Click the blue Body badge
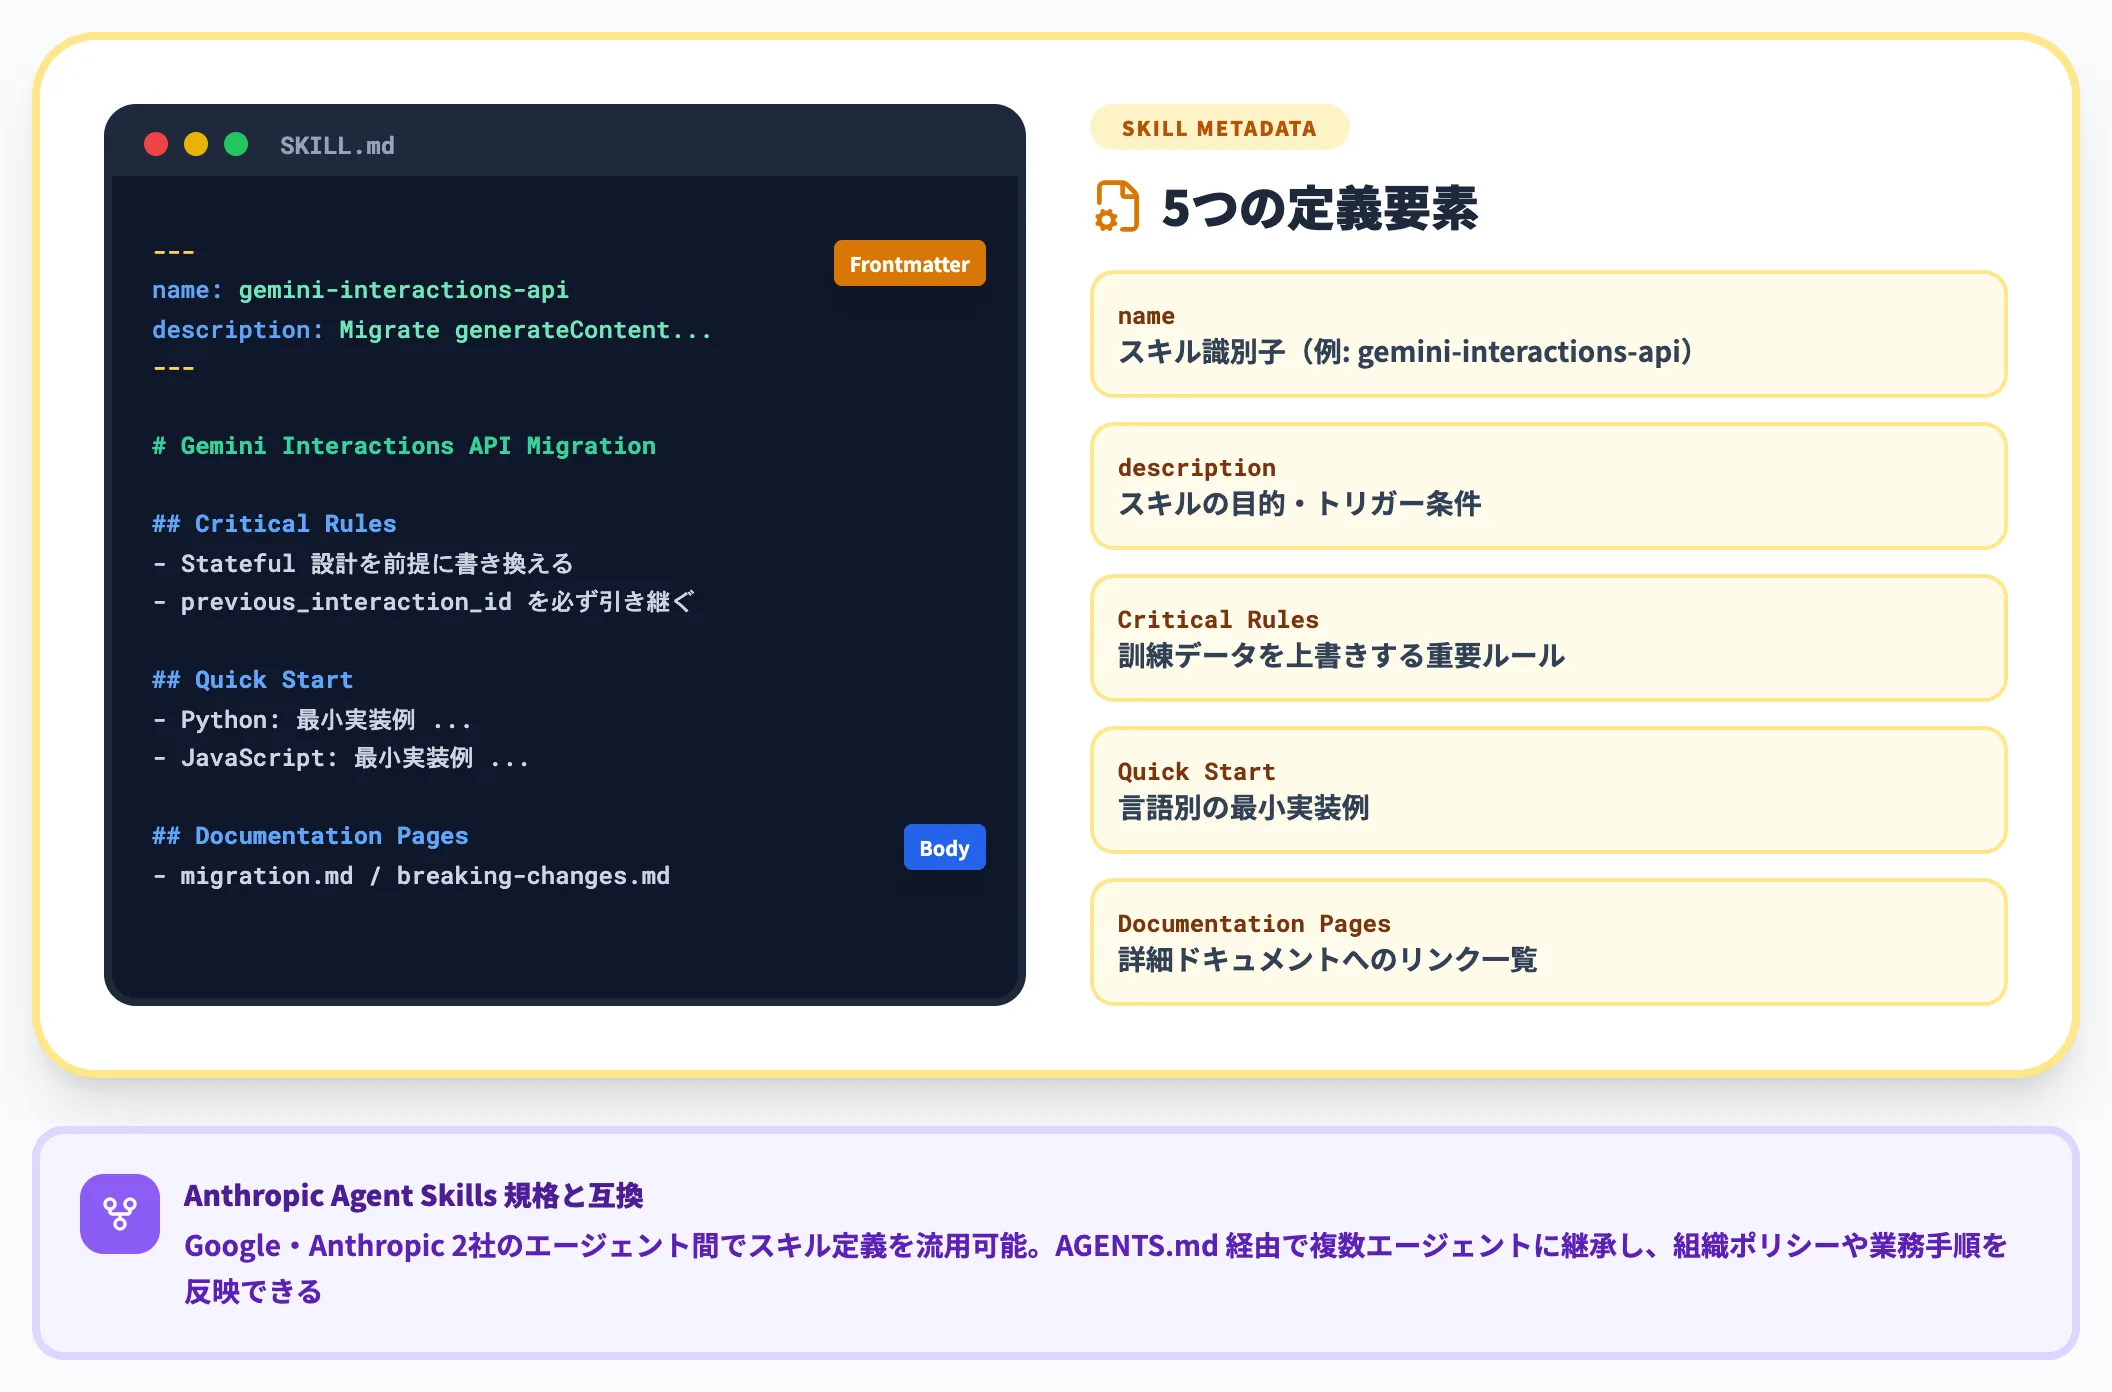The height and width of the screenshot is (1392, 2112). point(945,848)
